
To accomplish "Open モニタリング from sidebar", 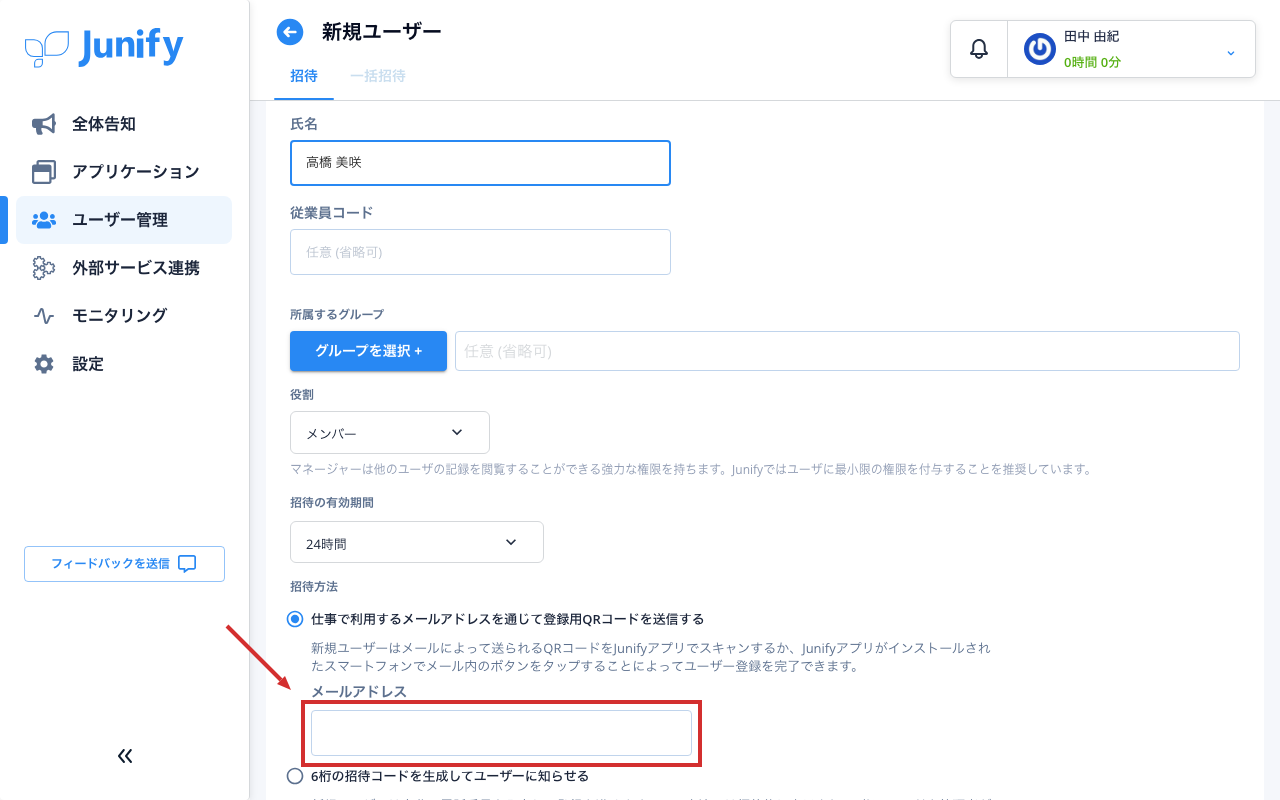I will click(x=124, y=316).
